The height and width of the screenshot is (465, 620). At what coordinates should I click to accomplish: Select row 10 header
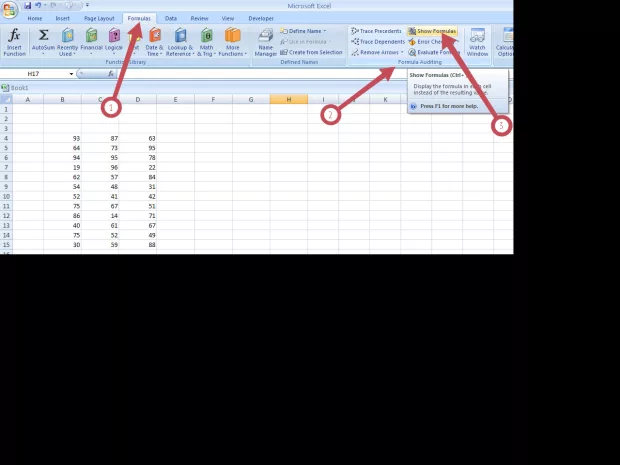click(6, 197)
